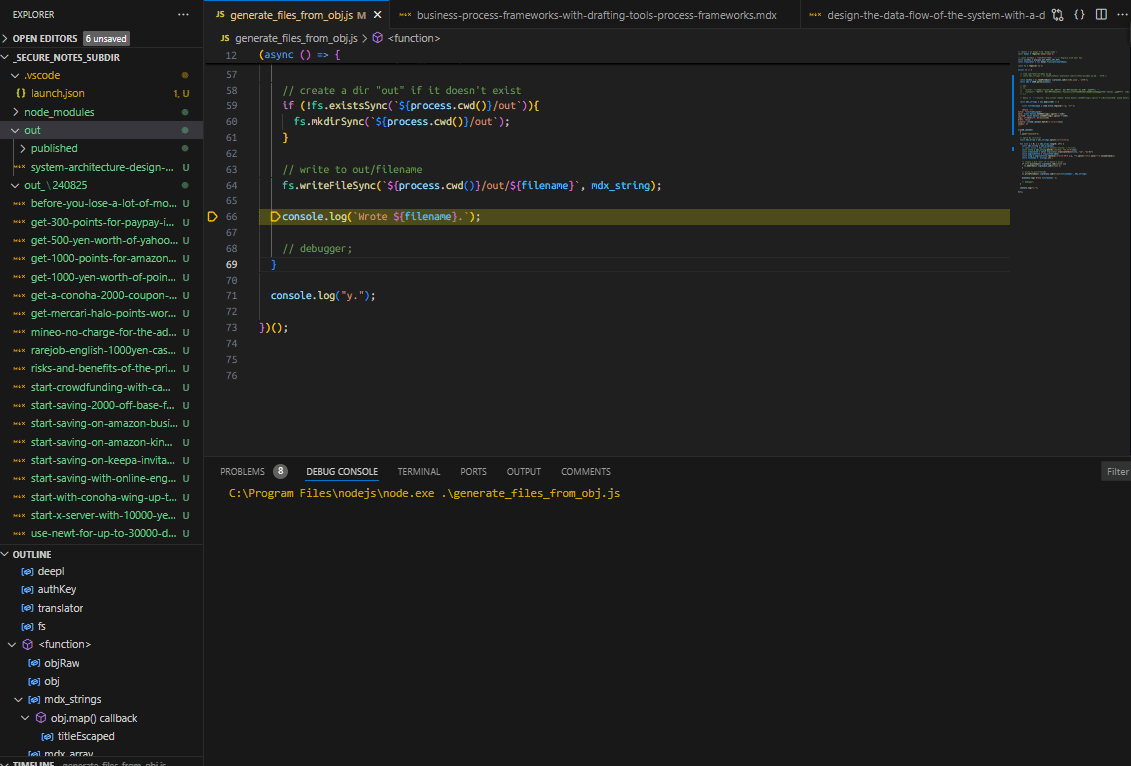Open launch.json in the explorer
Image resolution: width=1131 pixels, height=766 pixels.
coord(57,93)
